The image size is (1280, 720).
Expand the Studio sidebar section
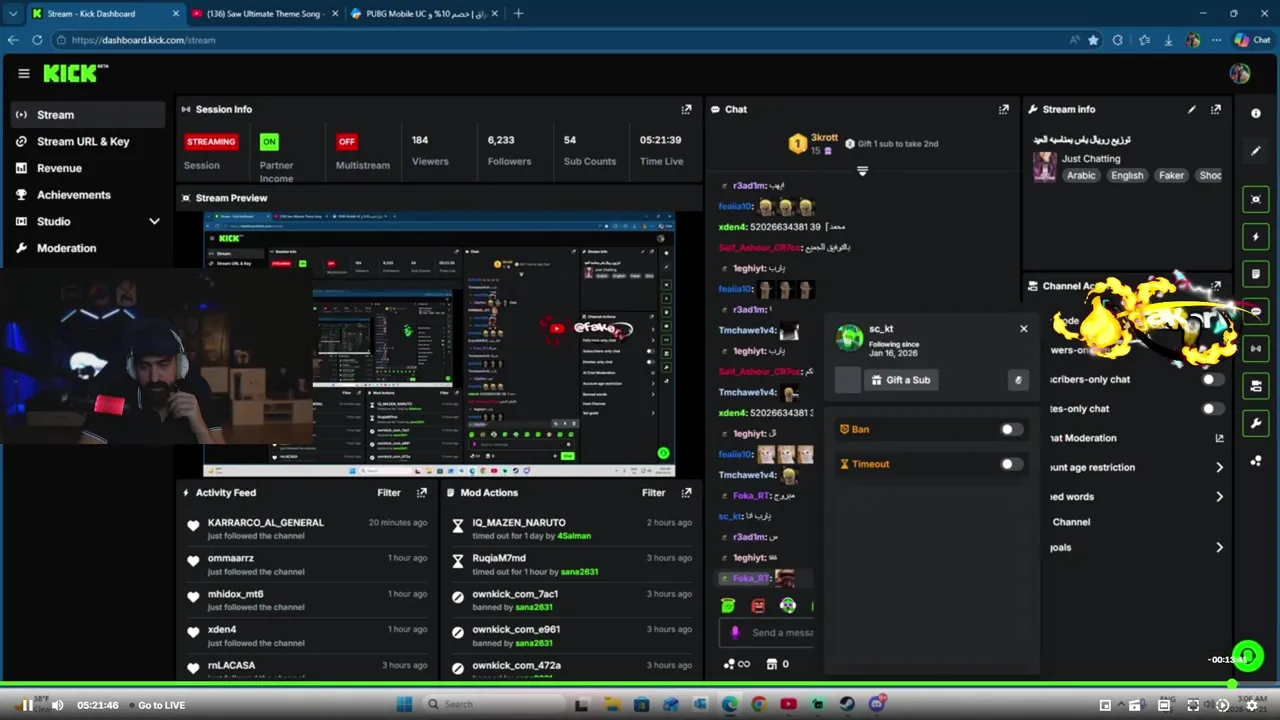pos(154,221)
